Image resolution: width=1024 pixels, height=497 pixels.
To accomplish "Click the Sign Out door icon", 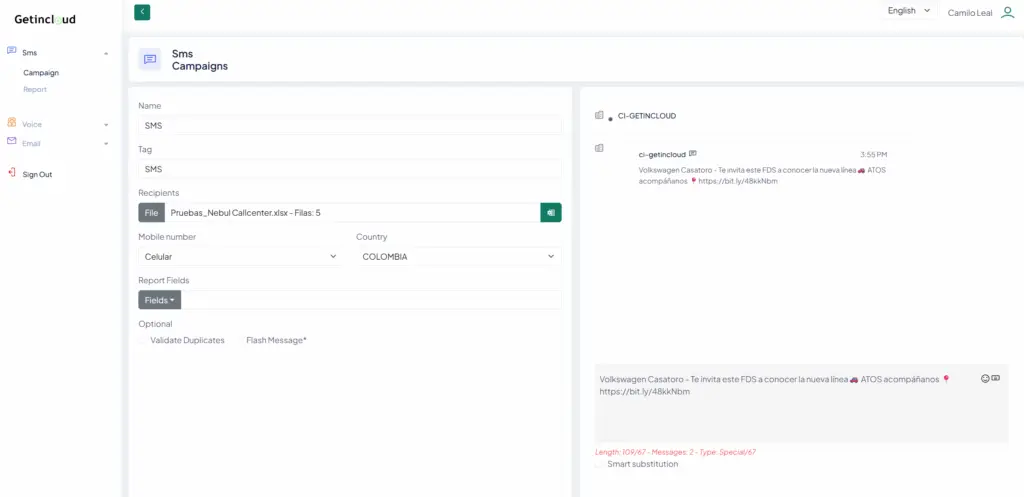I will (x=12, y=173).
